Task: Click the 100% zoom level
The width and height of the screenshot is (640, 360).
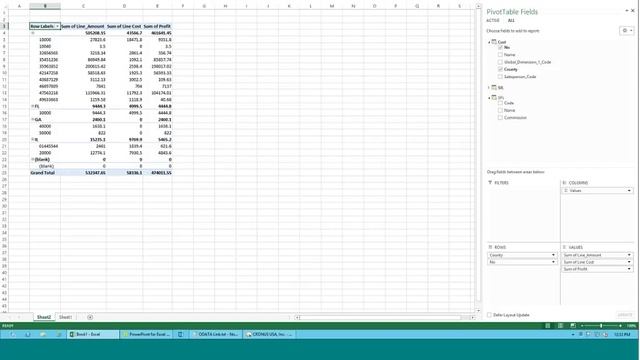Action: (631, 326)
